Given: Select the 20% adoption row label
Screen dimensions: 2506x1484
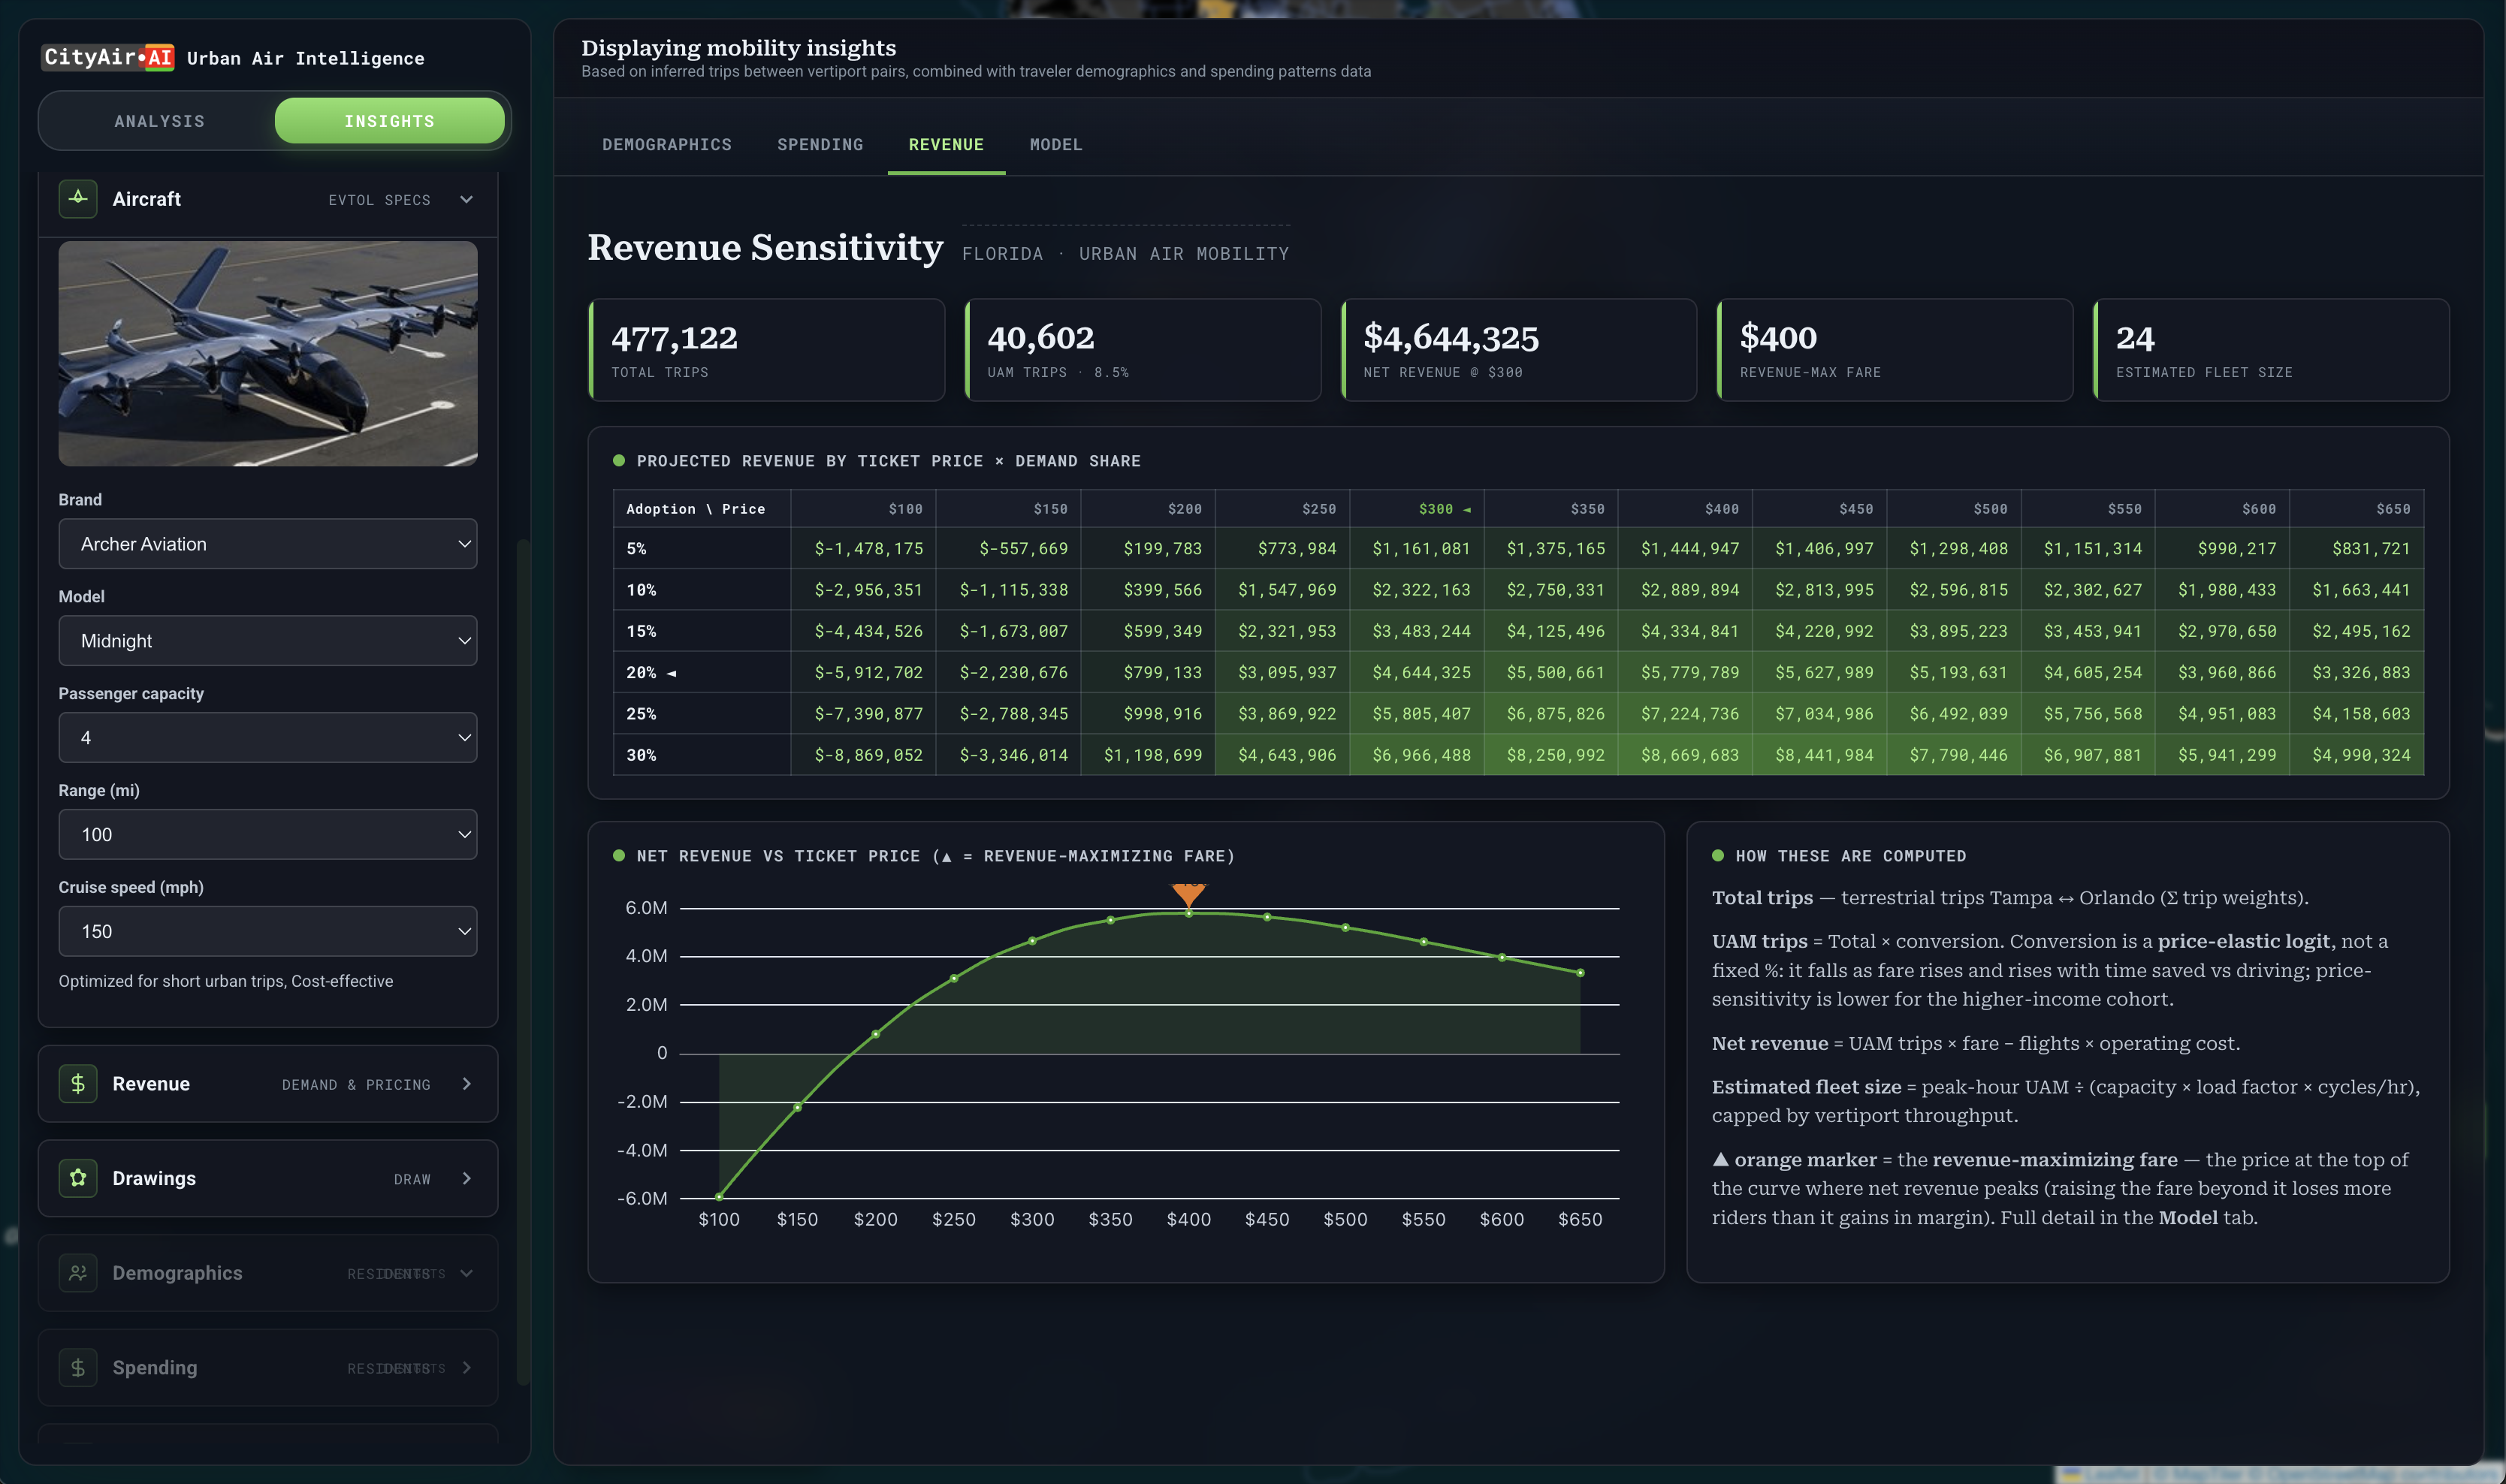Looking at the screenshot, I should click(702, 672).
